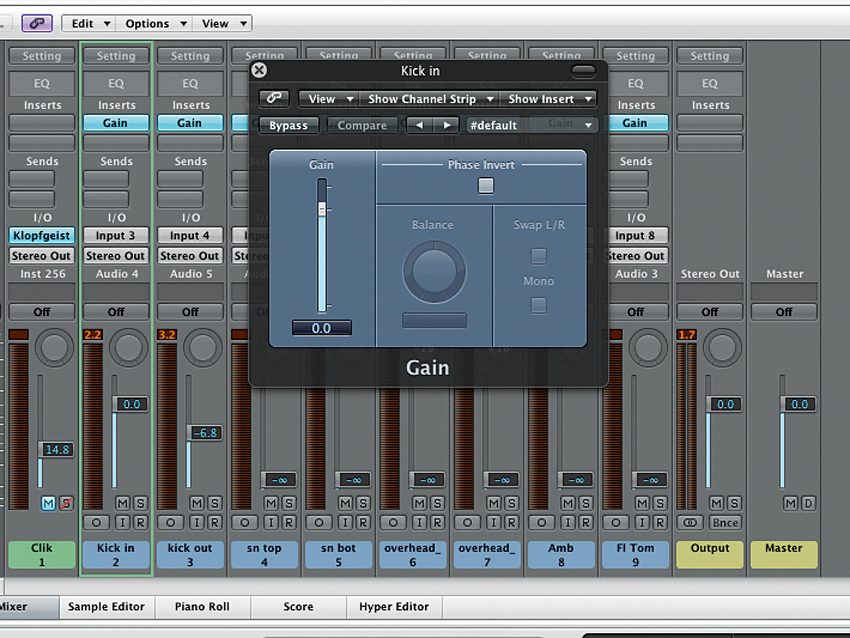Switch to the Sample Editor tab

[x=106, y=607]
